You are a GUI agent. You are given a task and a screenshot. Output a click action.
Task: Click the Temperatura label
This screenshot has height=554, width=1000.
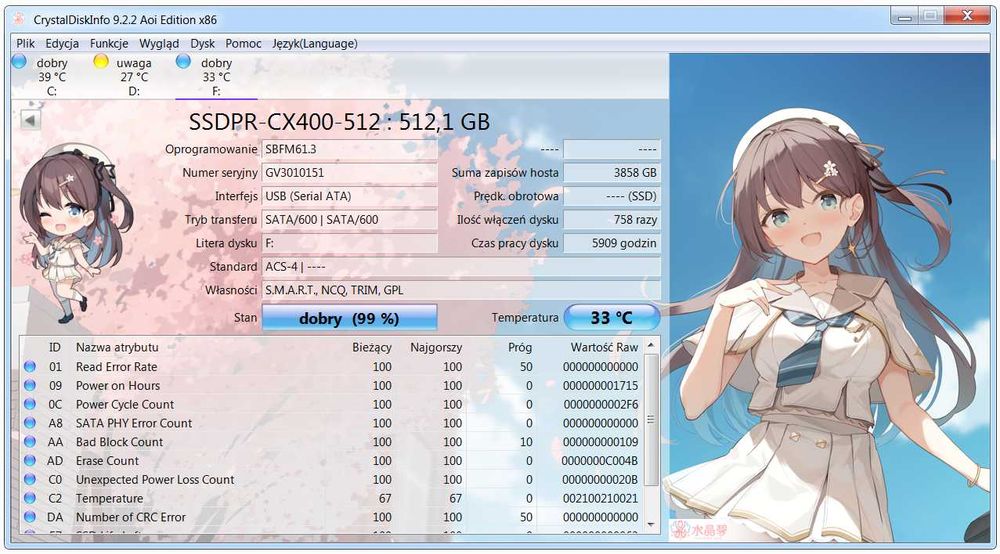pyautogui.click(x=525, y=317)
